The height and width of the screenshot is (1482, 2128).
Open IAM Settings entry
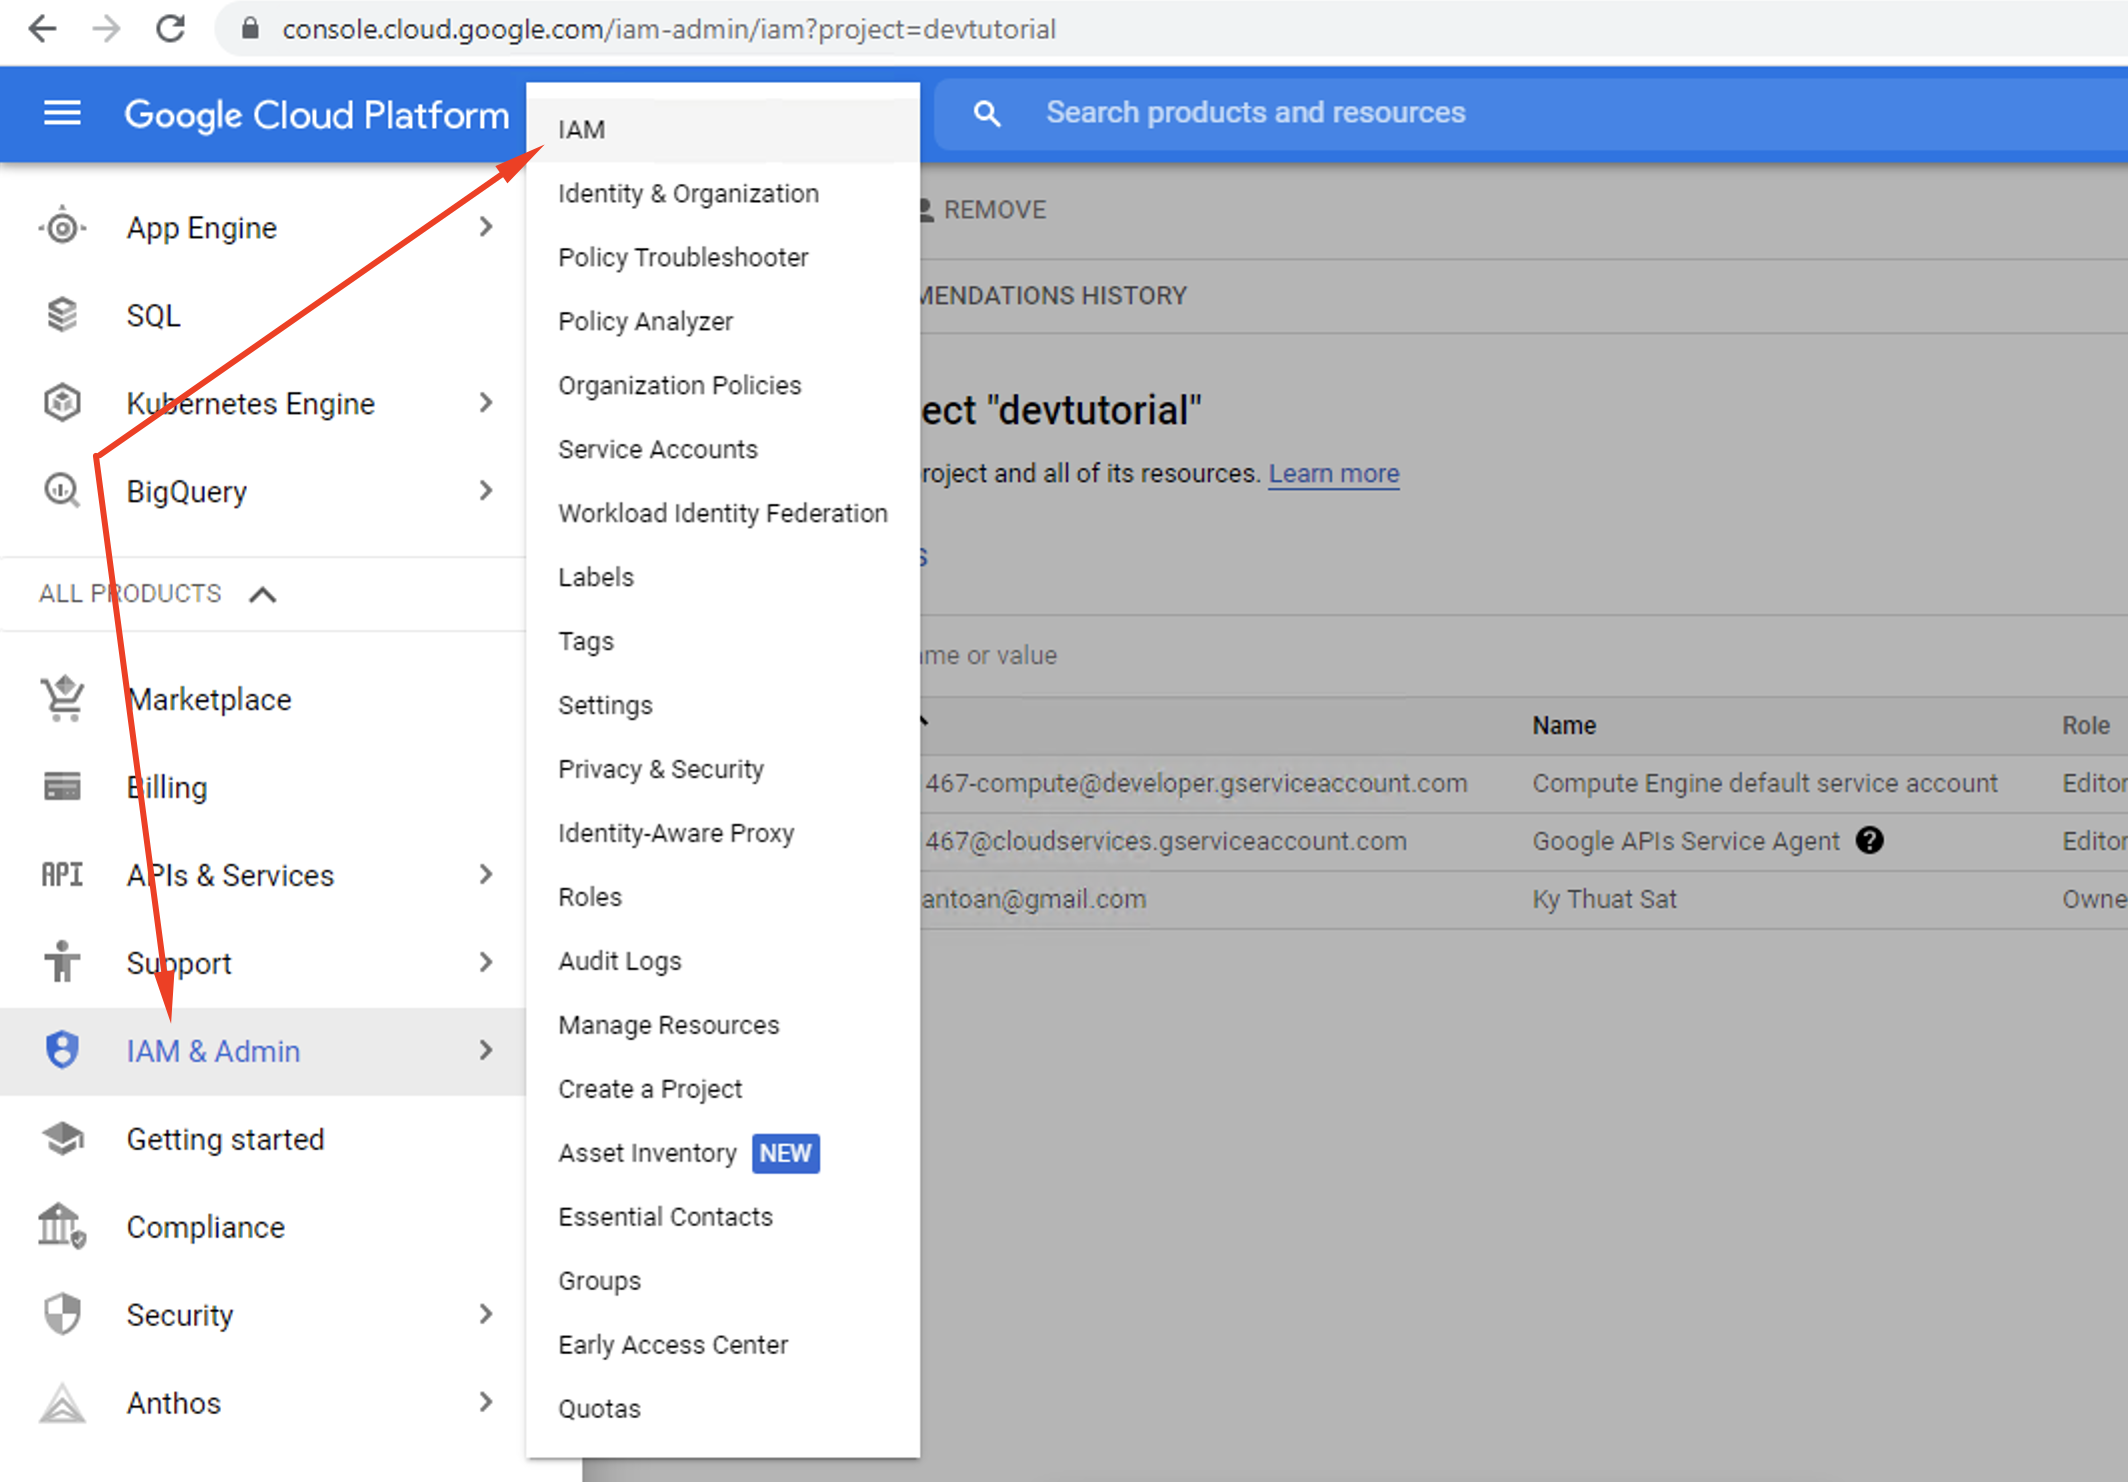click(723, 705)
